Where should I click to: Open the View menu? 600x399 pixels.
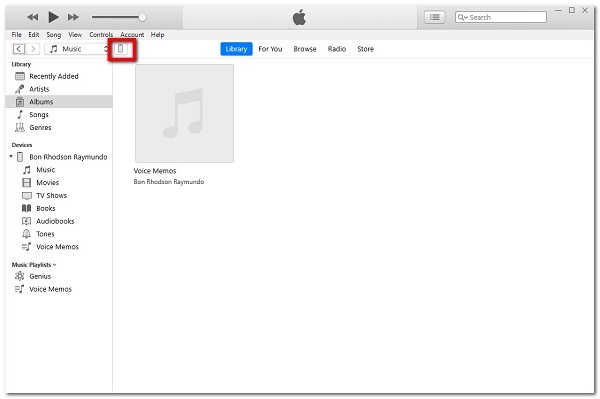[75, 35]
